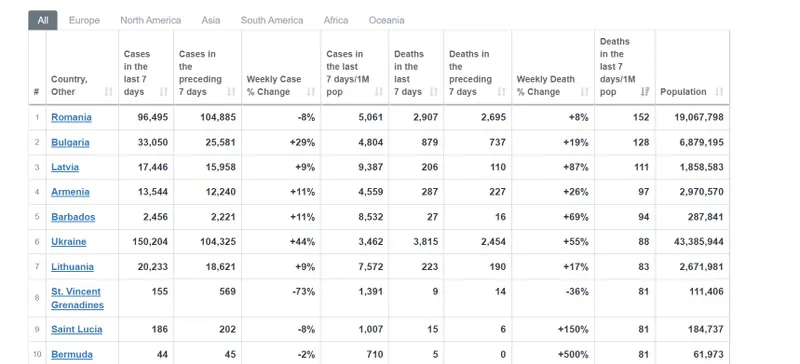Open the Ukraine country link
Image resolution: width=800 pixels, height=364 pixels.
point(69,241)
